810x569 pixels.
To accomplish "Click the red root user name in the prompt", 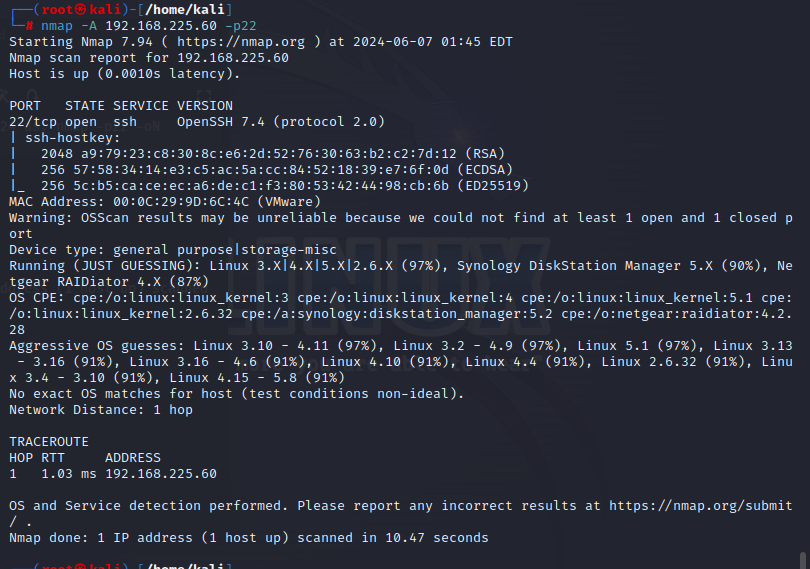I will pyautogui.click(x=57, y=10).
